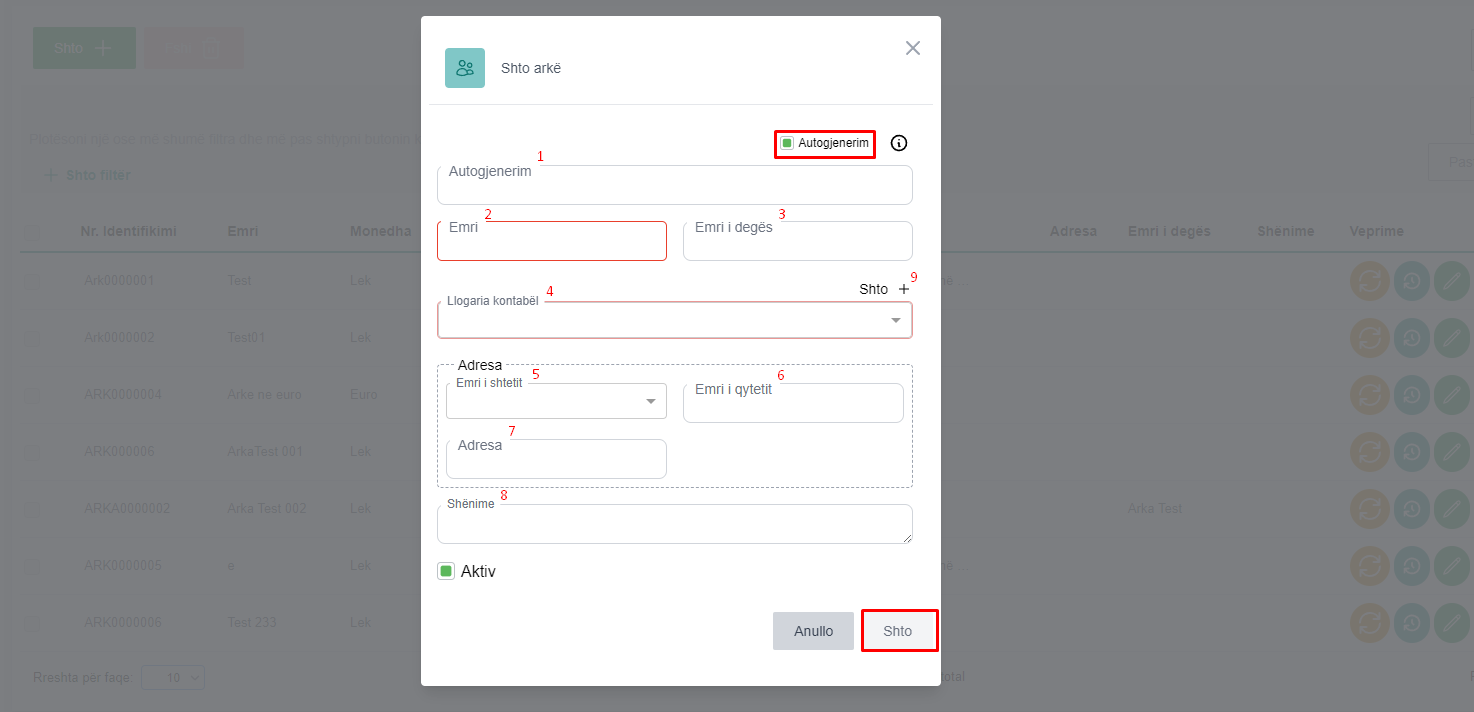
Task: Click the edit pencil for ARK0000004
Action: pyautogui.click(x=1452, y=395)
